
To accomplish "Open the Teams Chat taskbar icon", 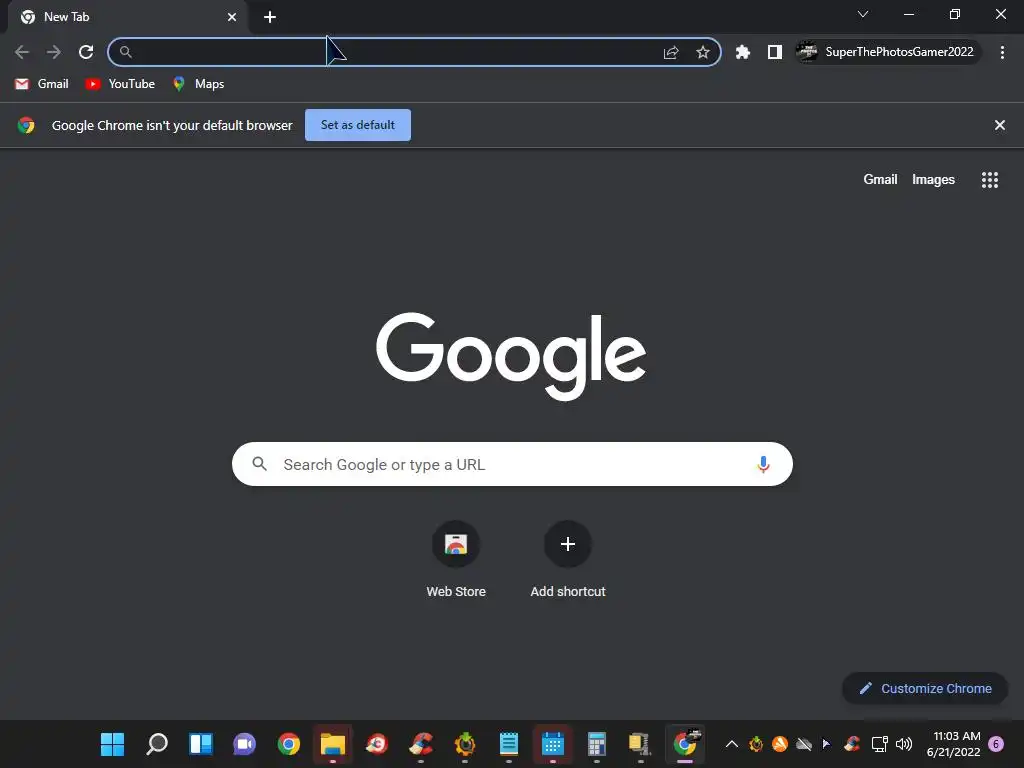I will point(244,744).
